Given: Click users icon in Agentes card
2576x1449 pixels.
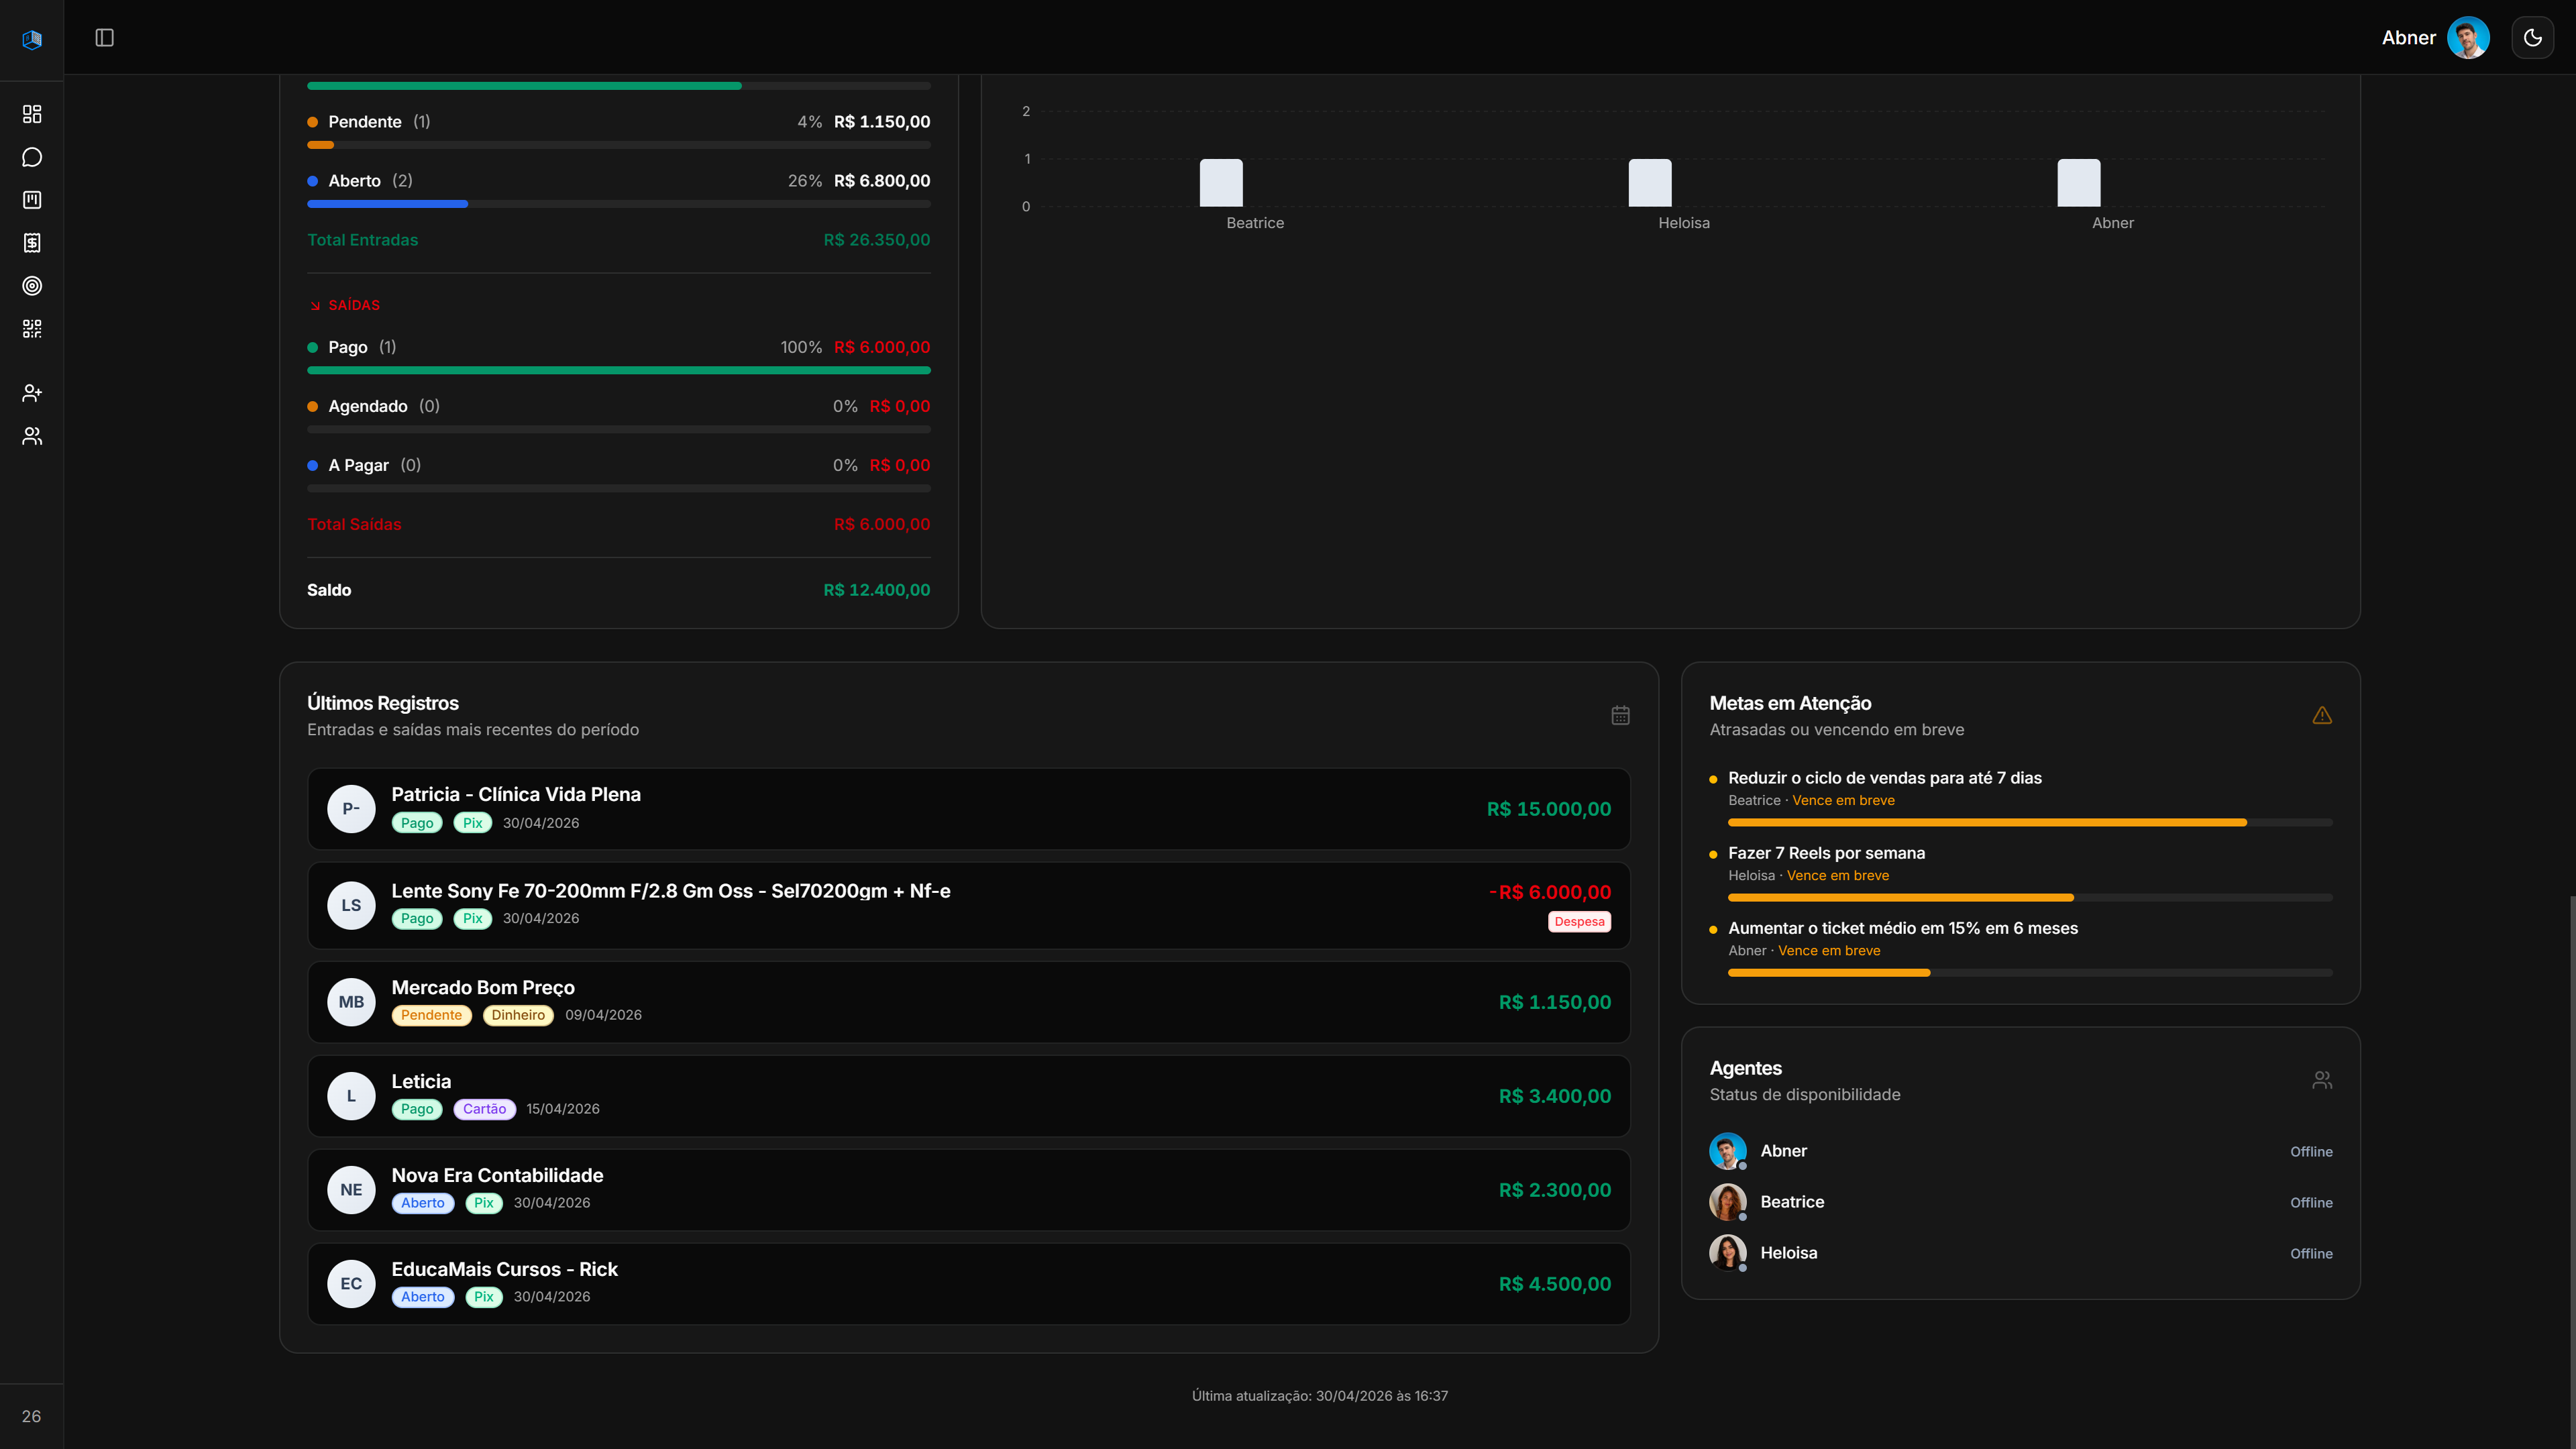Looking at the screenshot, I should [x=2322, y=1080].
